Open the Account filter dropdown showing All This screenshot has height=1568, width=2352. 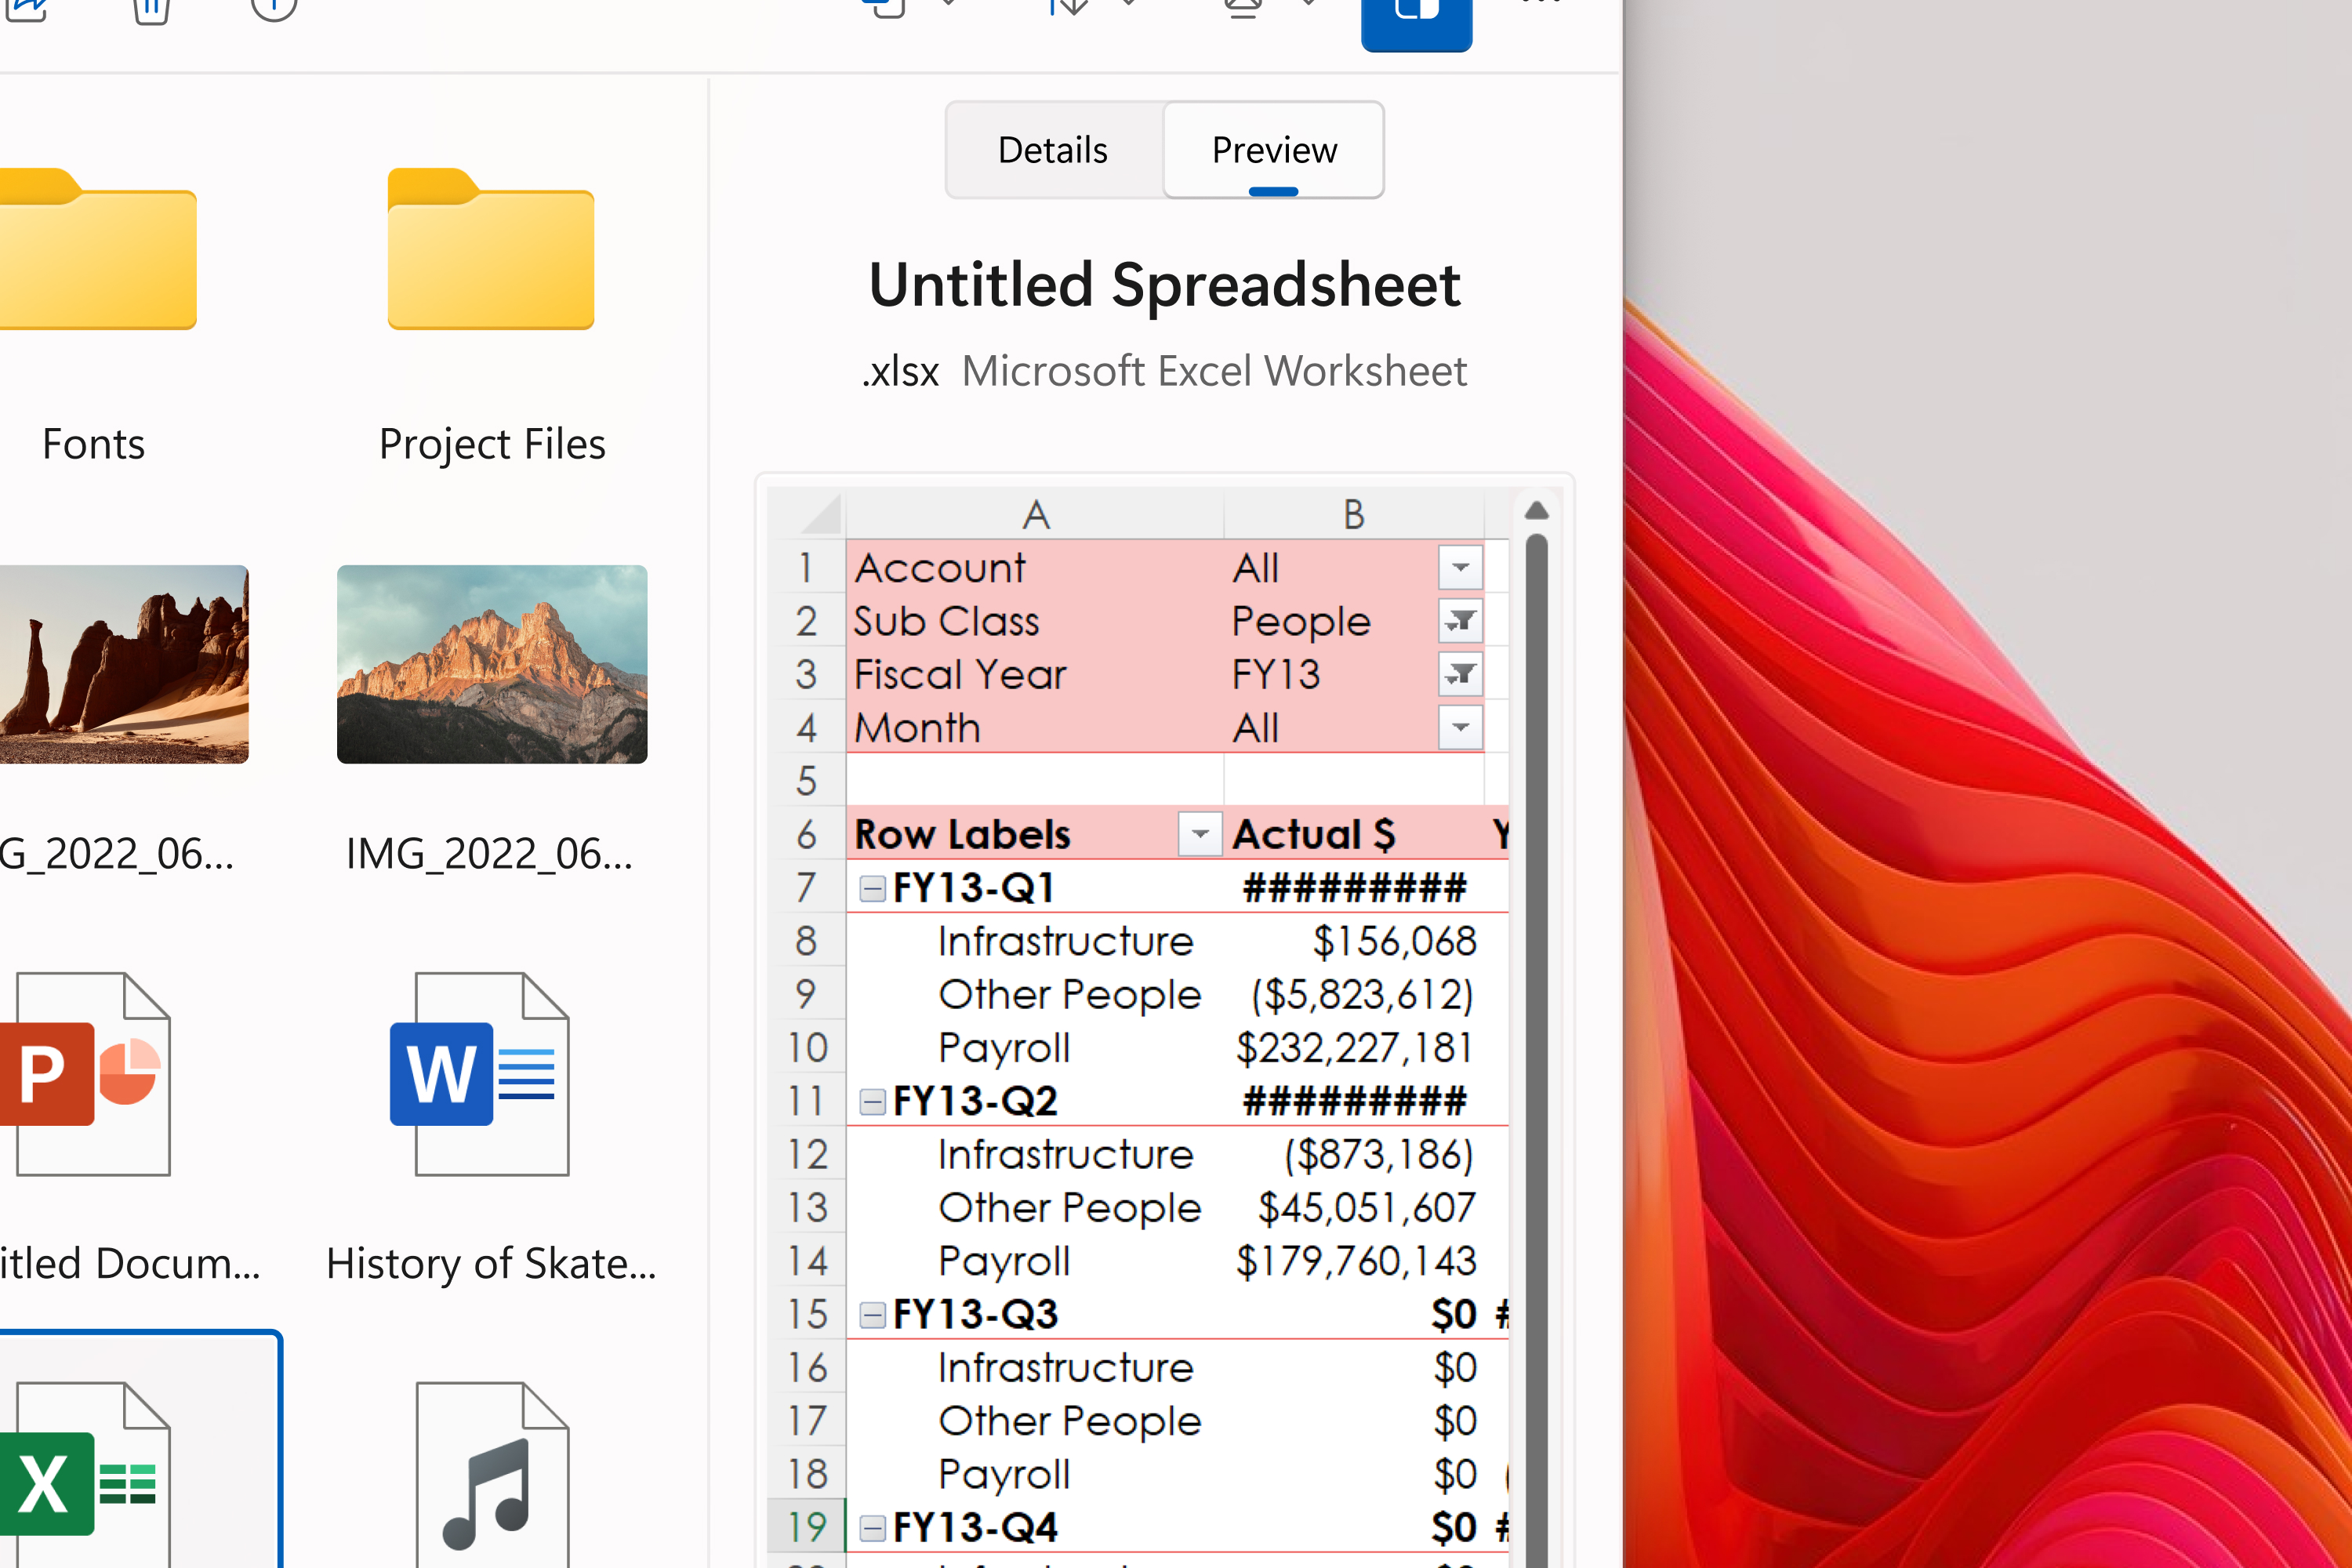[x=1460, y=567]
